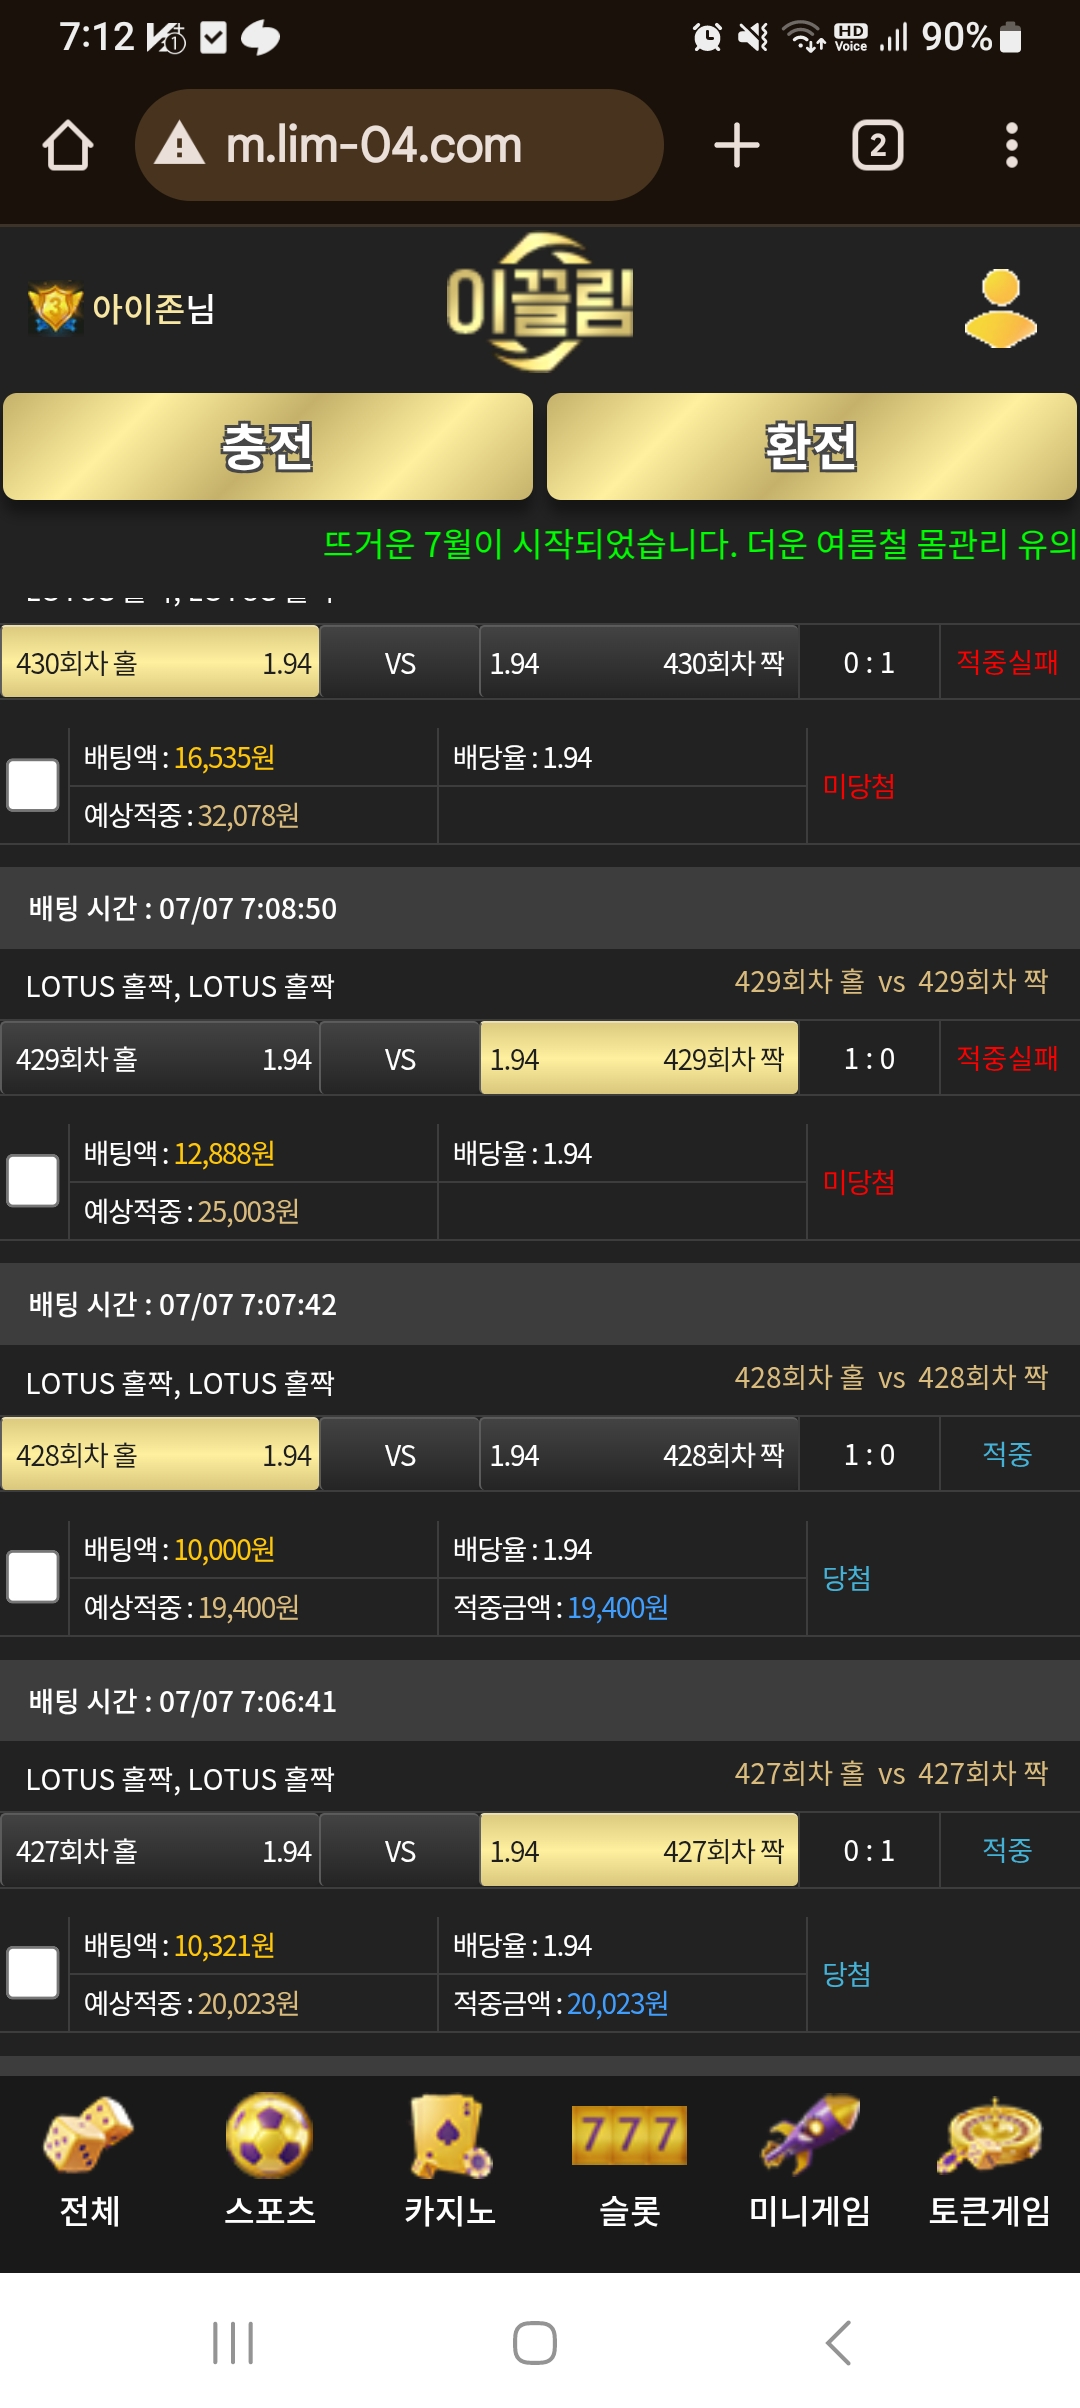
Task: Check the box for the 16,535원 bet
Action: click(33, 785)
